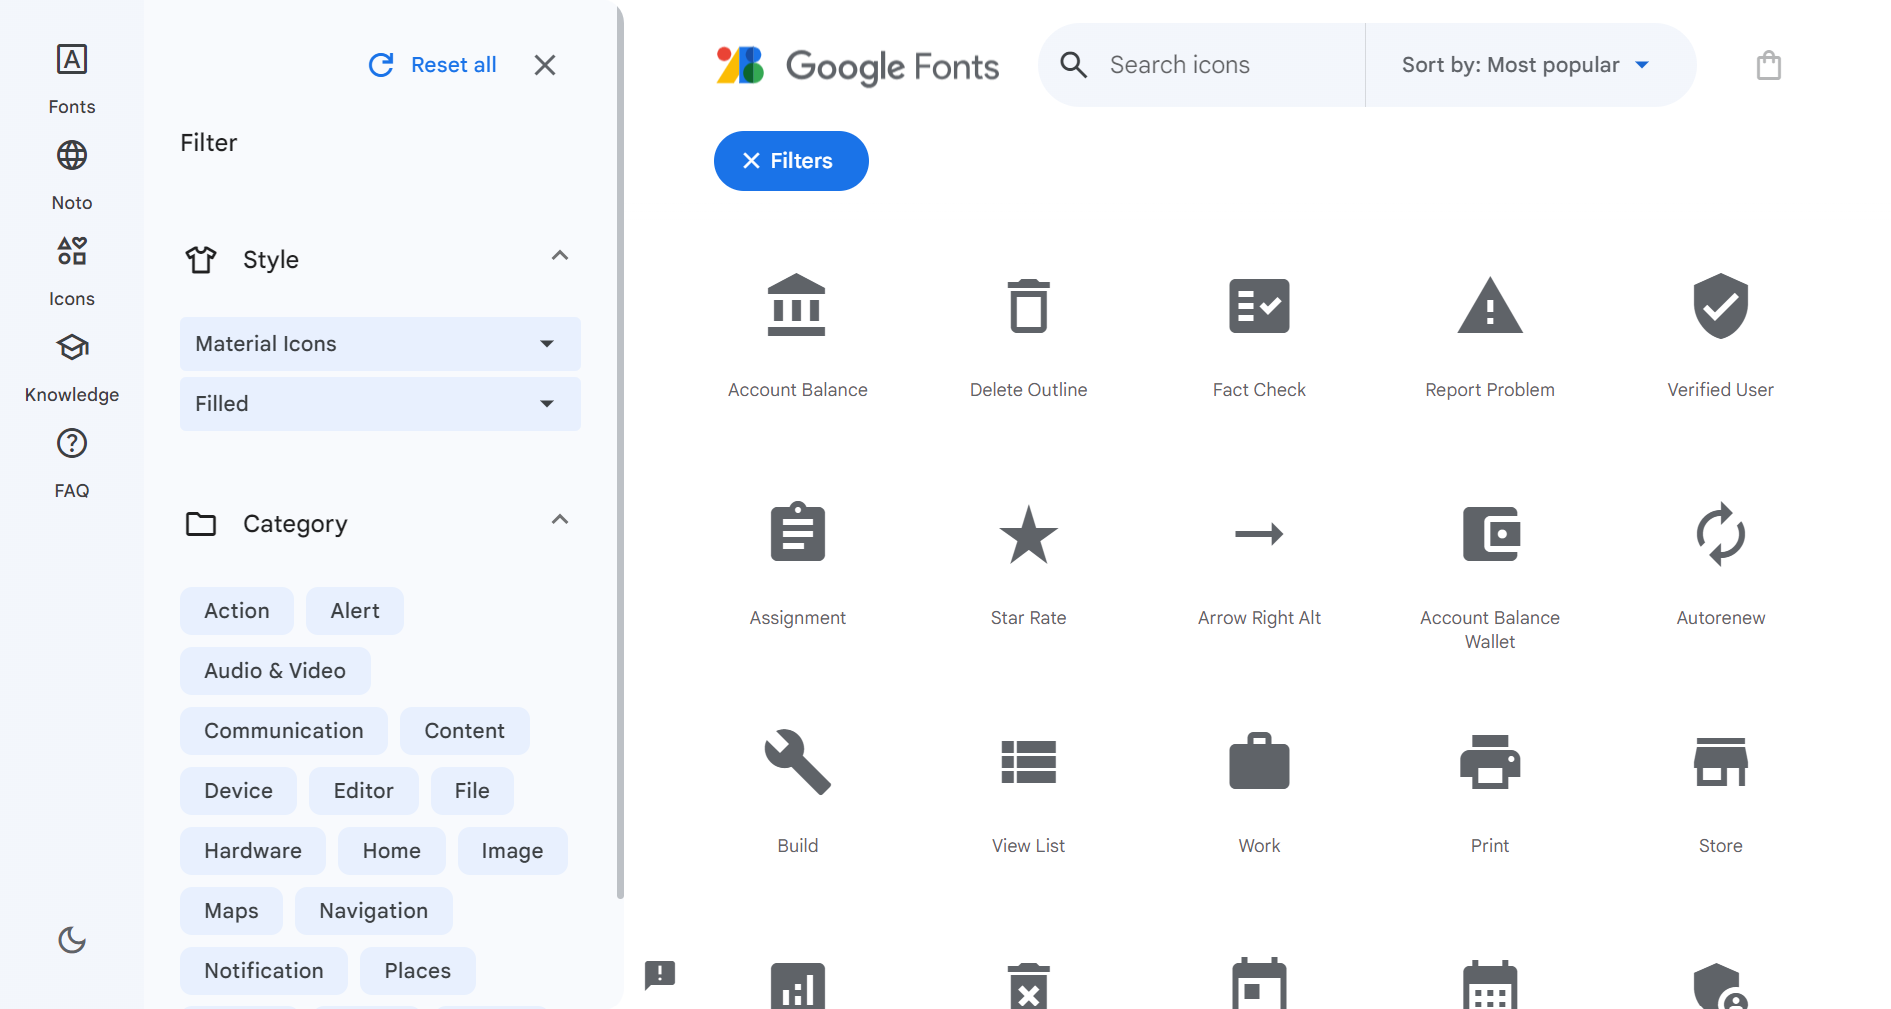The height and width of the screenshot is (1009, 1891).
Task: Toggle the Image category chip
Action: 513,851
